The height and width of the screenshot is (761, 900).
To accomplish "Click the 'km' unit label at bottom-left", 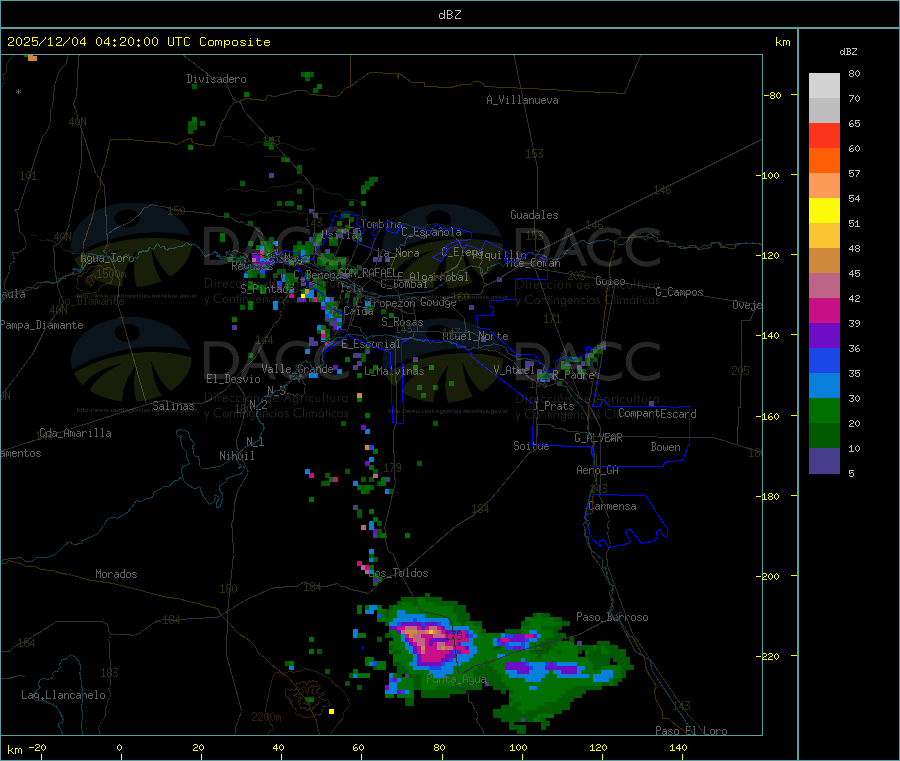I will 14,750.
